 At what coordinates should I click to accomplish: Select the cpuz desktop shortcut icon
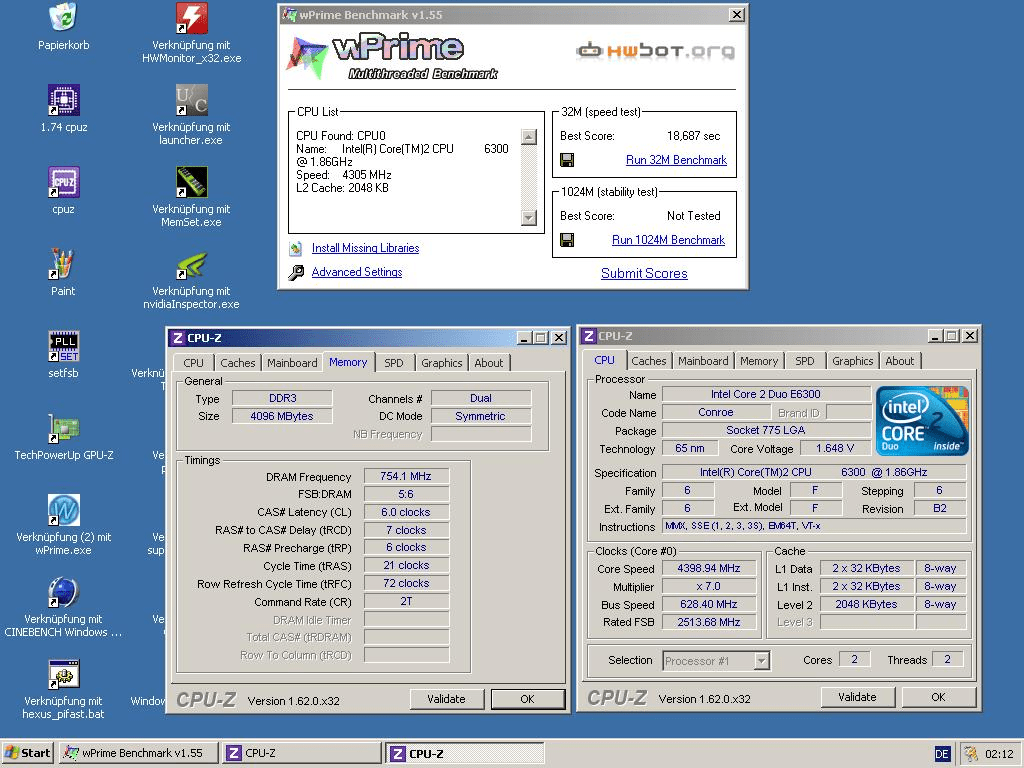tap(63, 182)
